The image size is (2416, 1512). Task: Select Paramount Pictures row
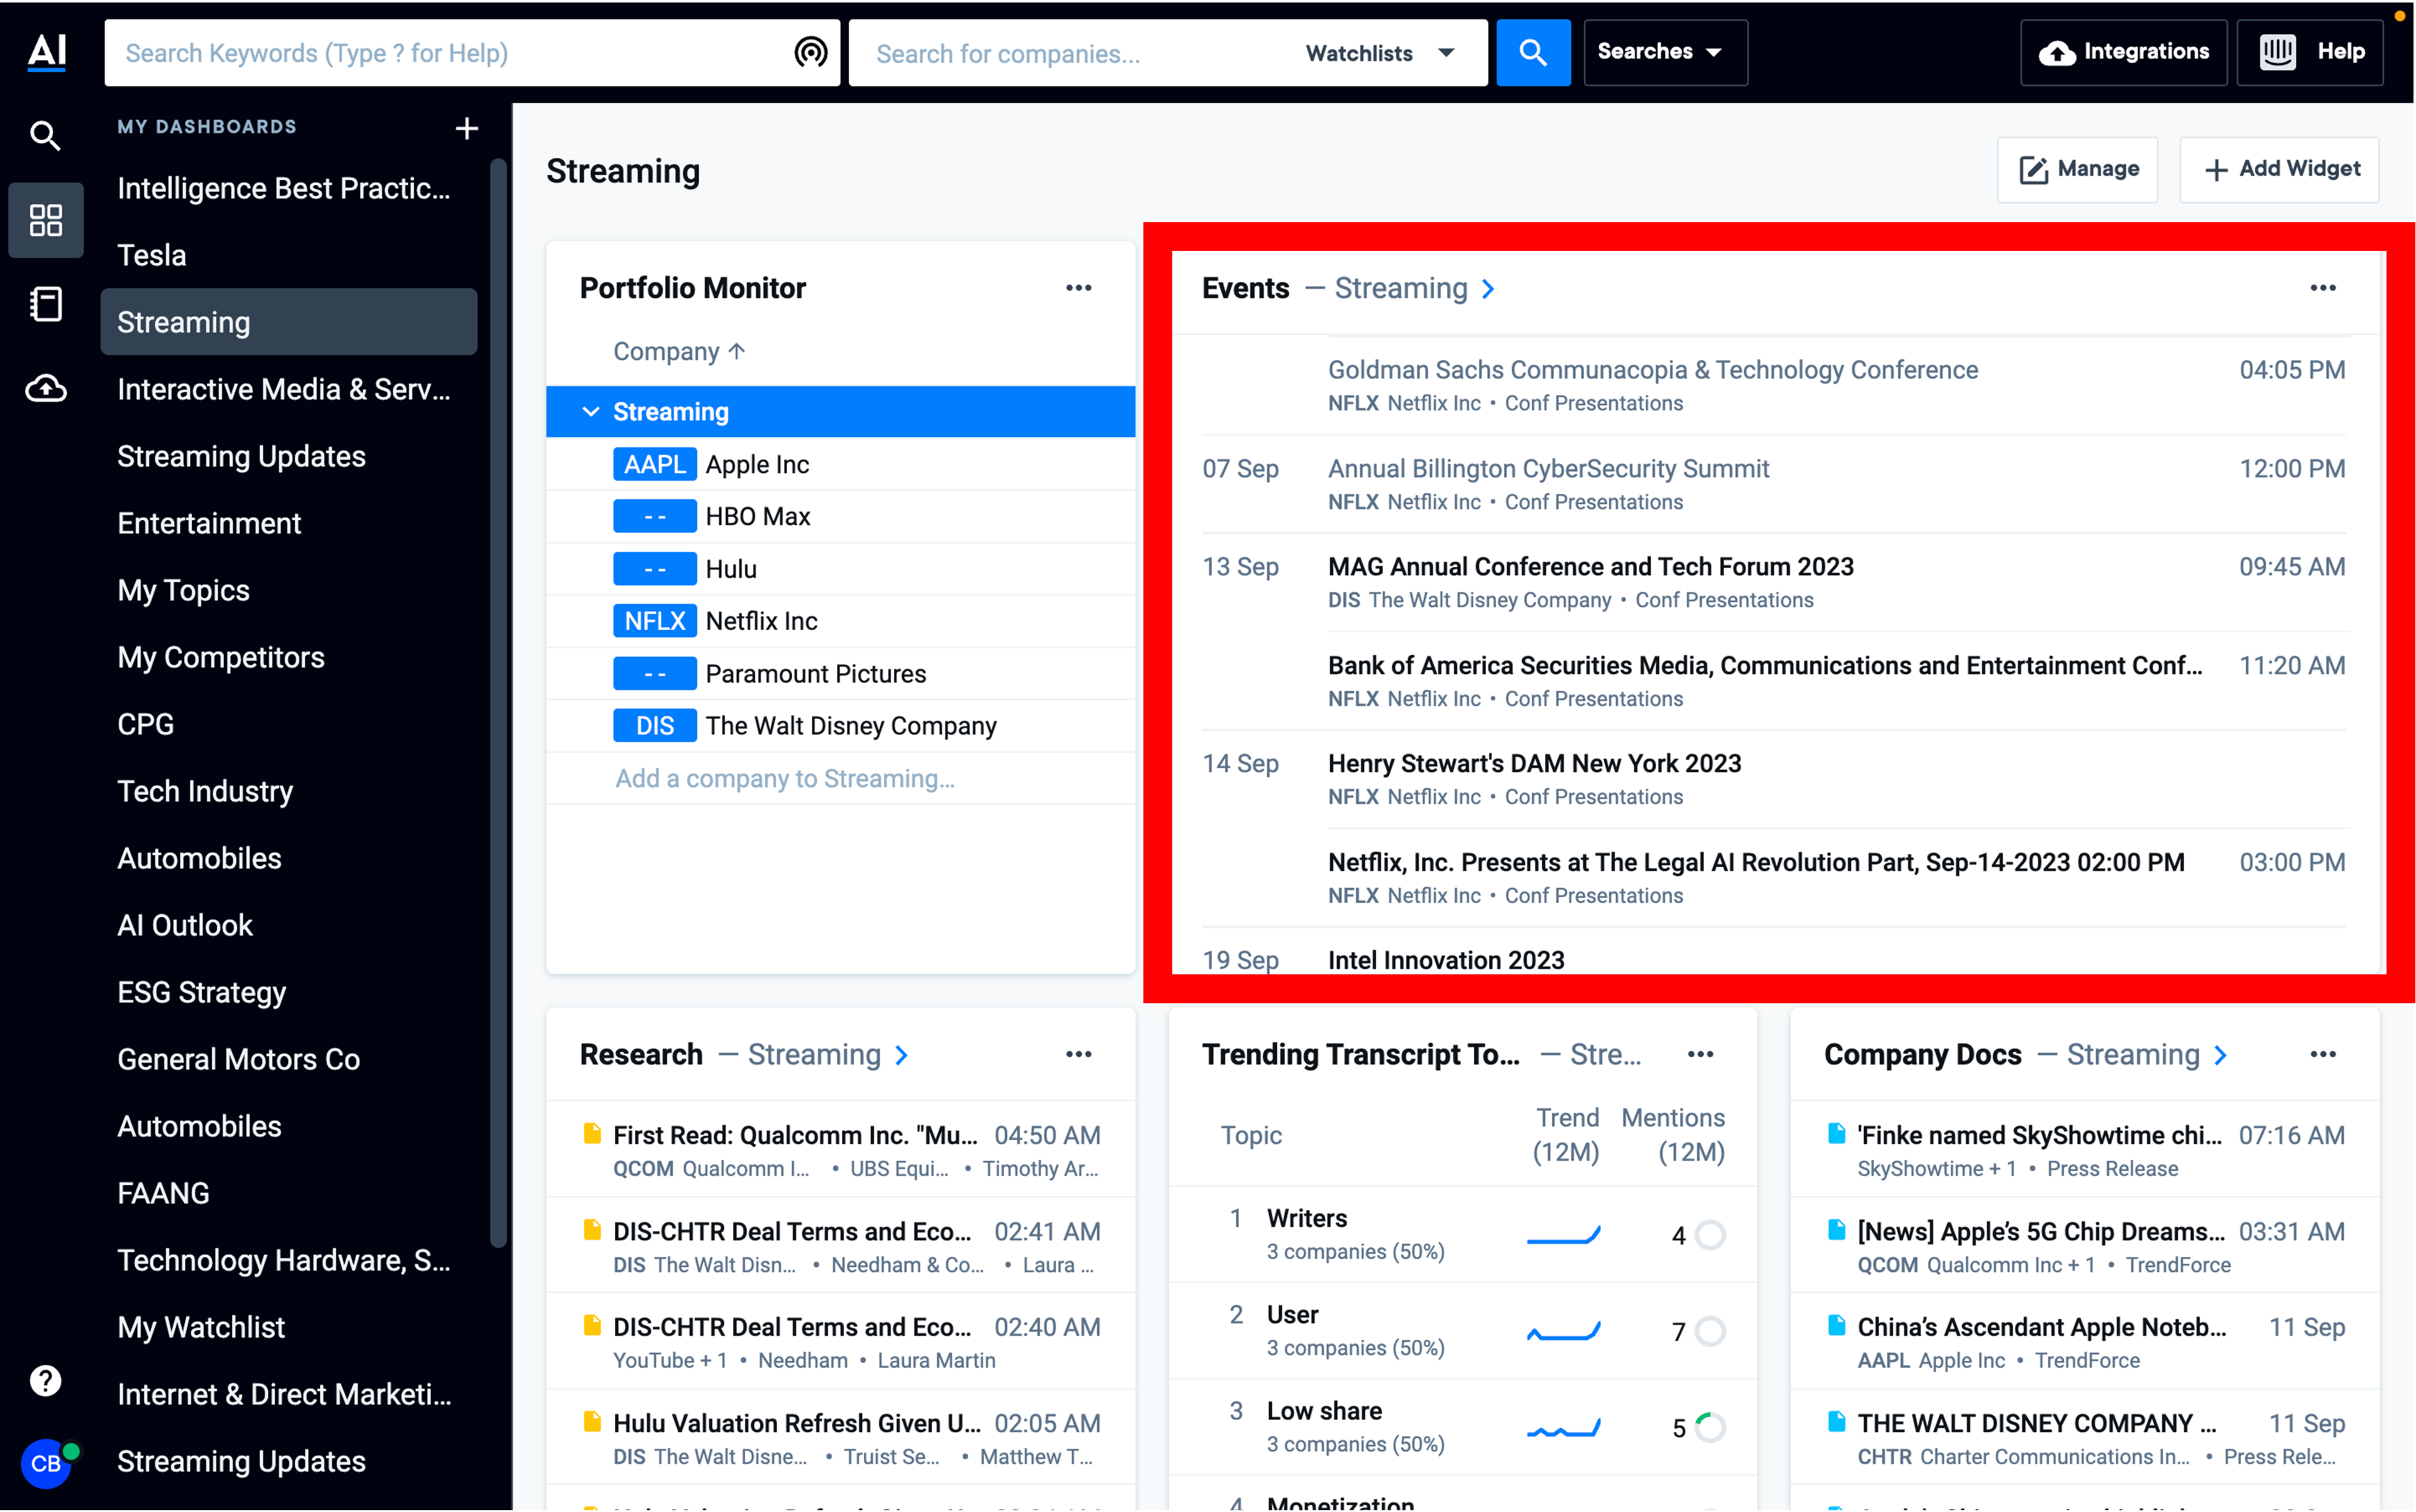coord(840,673)
